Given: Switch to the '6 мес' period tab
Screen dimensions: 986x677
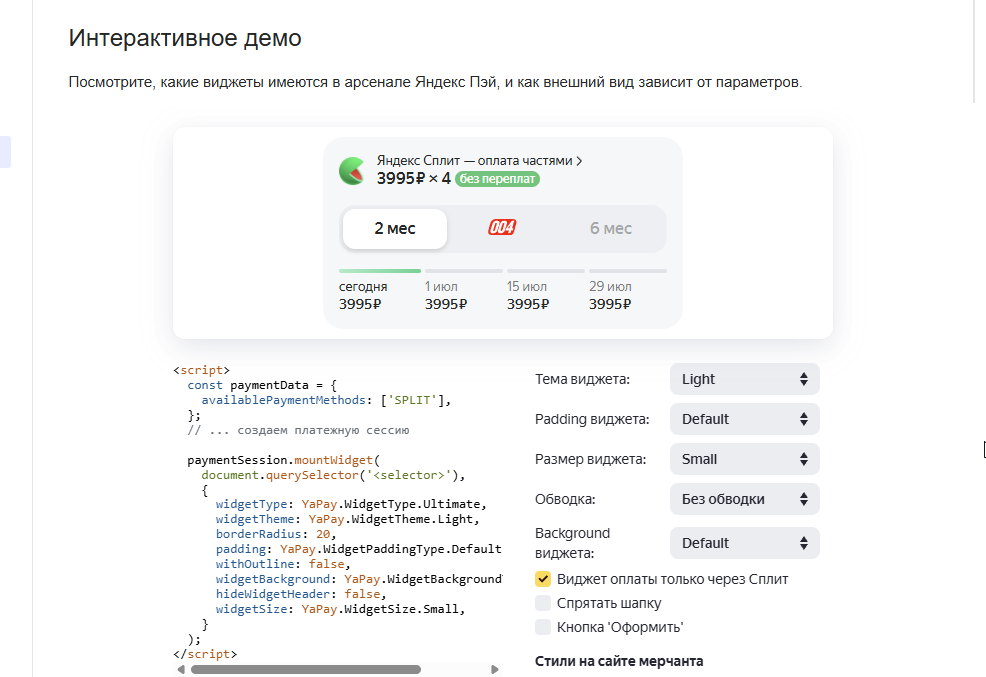Looking at the screenshot, I should 611,229.
